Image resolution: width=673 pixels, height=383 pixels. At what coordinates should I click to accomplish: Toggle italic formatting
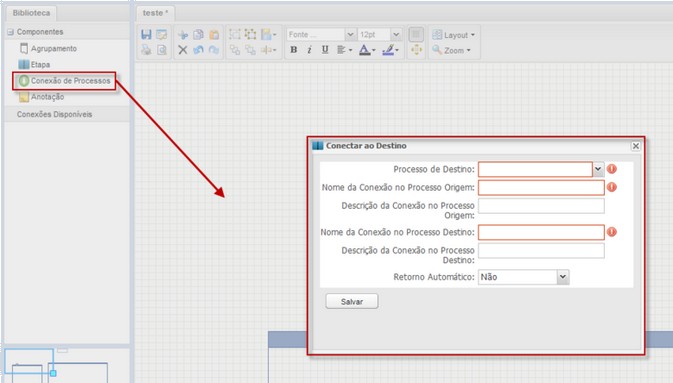pos(309,50)
